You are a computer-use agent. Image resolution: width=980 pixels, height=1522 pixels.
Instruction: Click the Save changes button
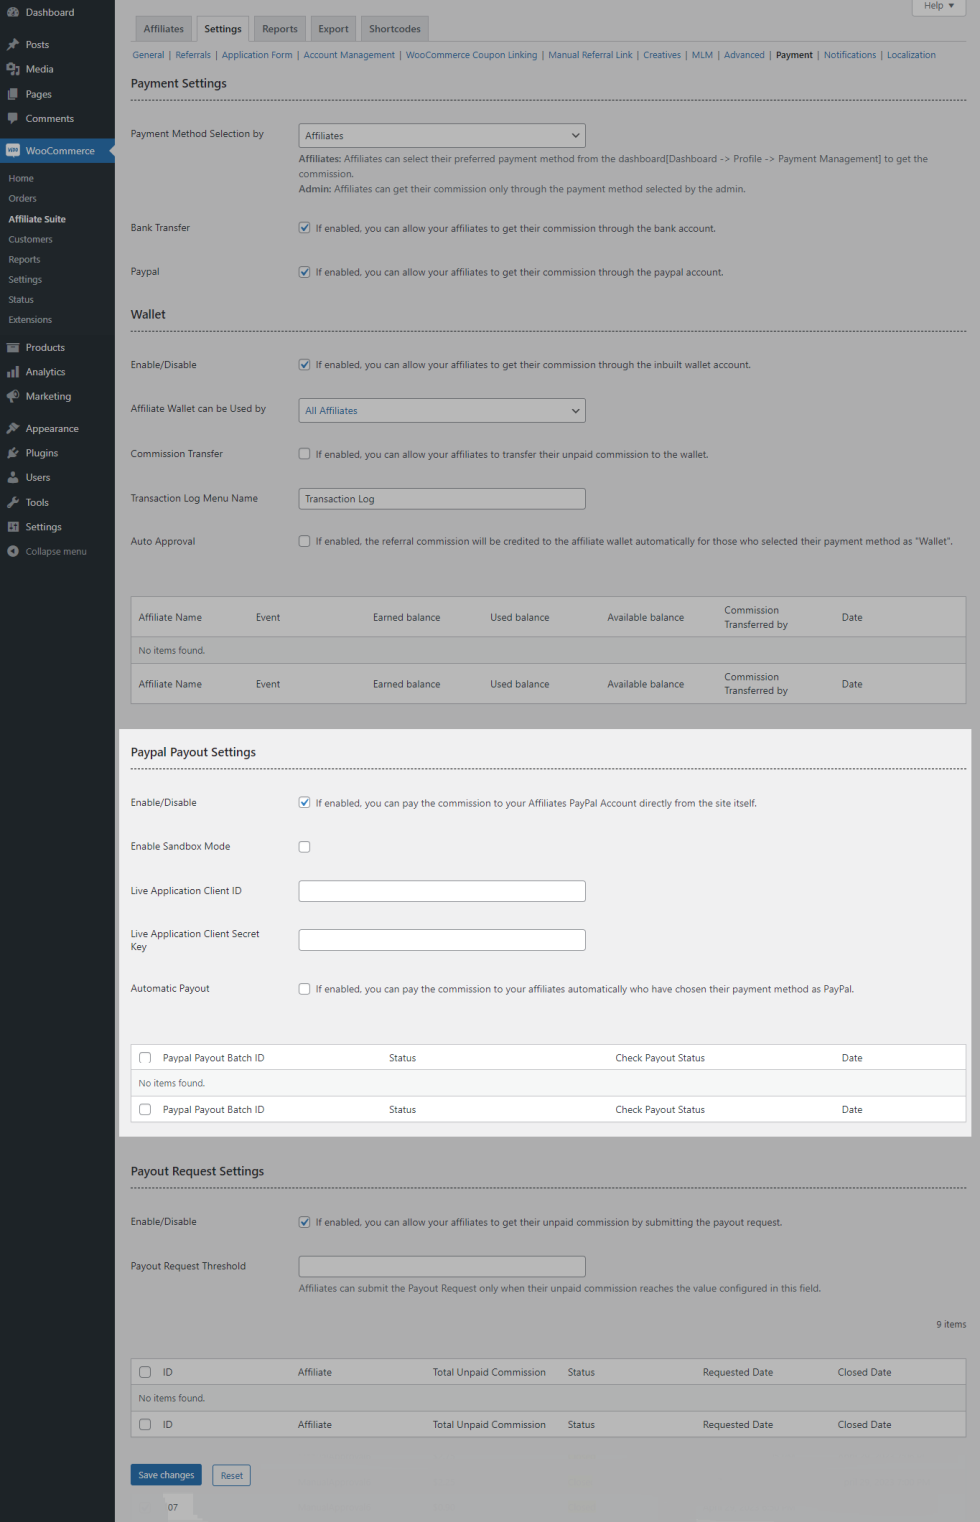coord(166,1475)
